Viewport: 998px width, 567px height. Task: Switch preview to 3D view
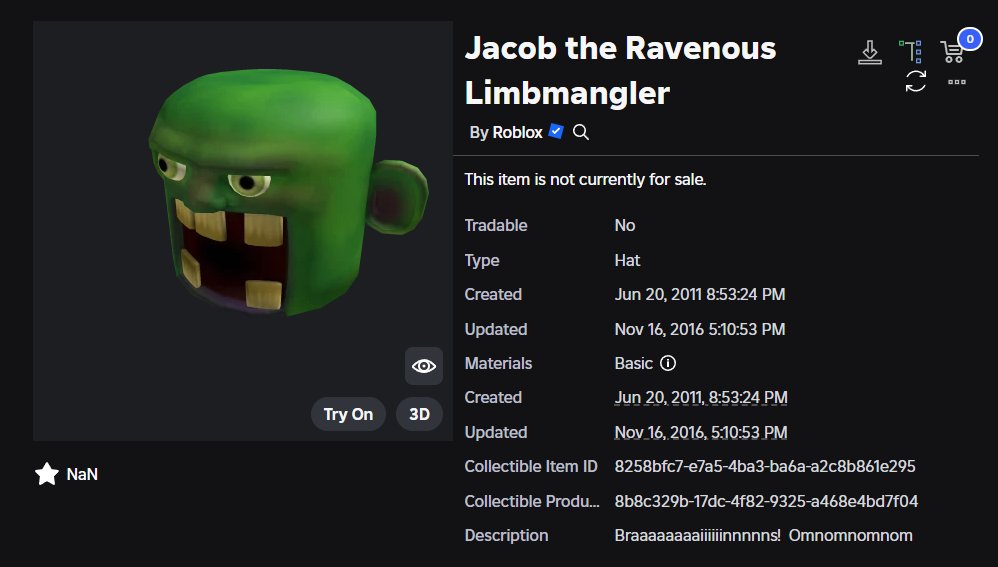[x=419, y=414]
